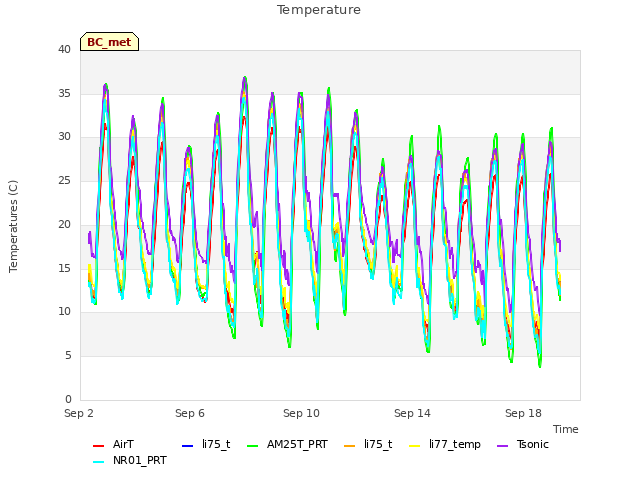640x480 pixels.
Task: Click the Sep 2 x-axis label
Action: click(x=79, y=413)
